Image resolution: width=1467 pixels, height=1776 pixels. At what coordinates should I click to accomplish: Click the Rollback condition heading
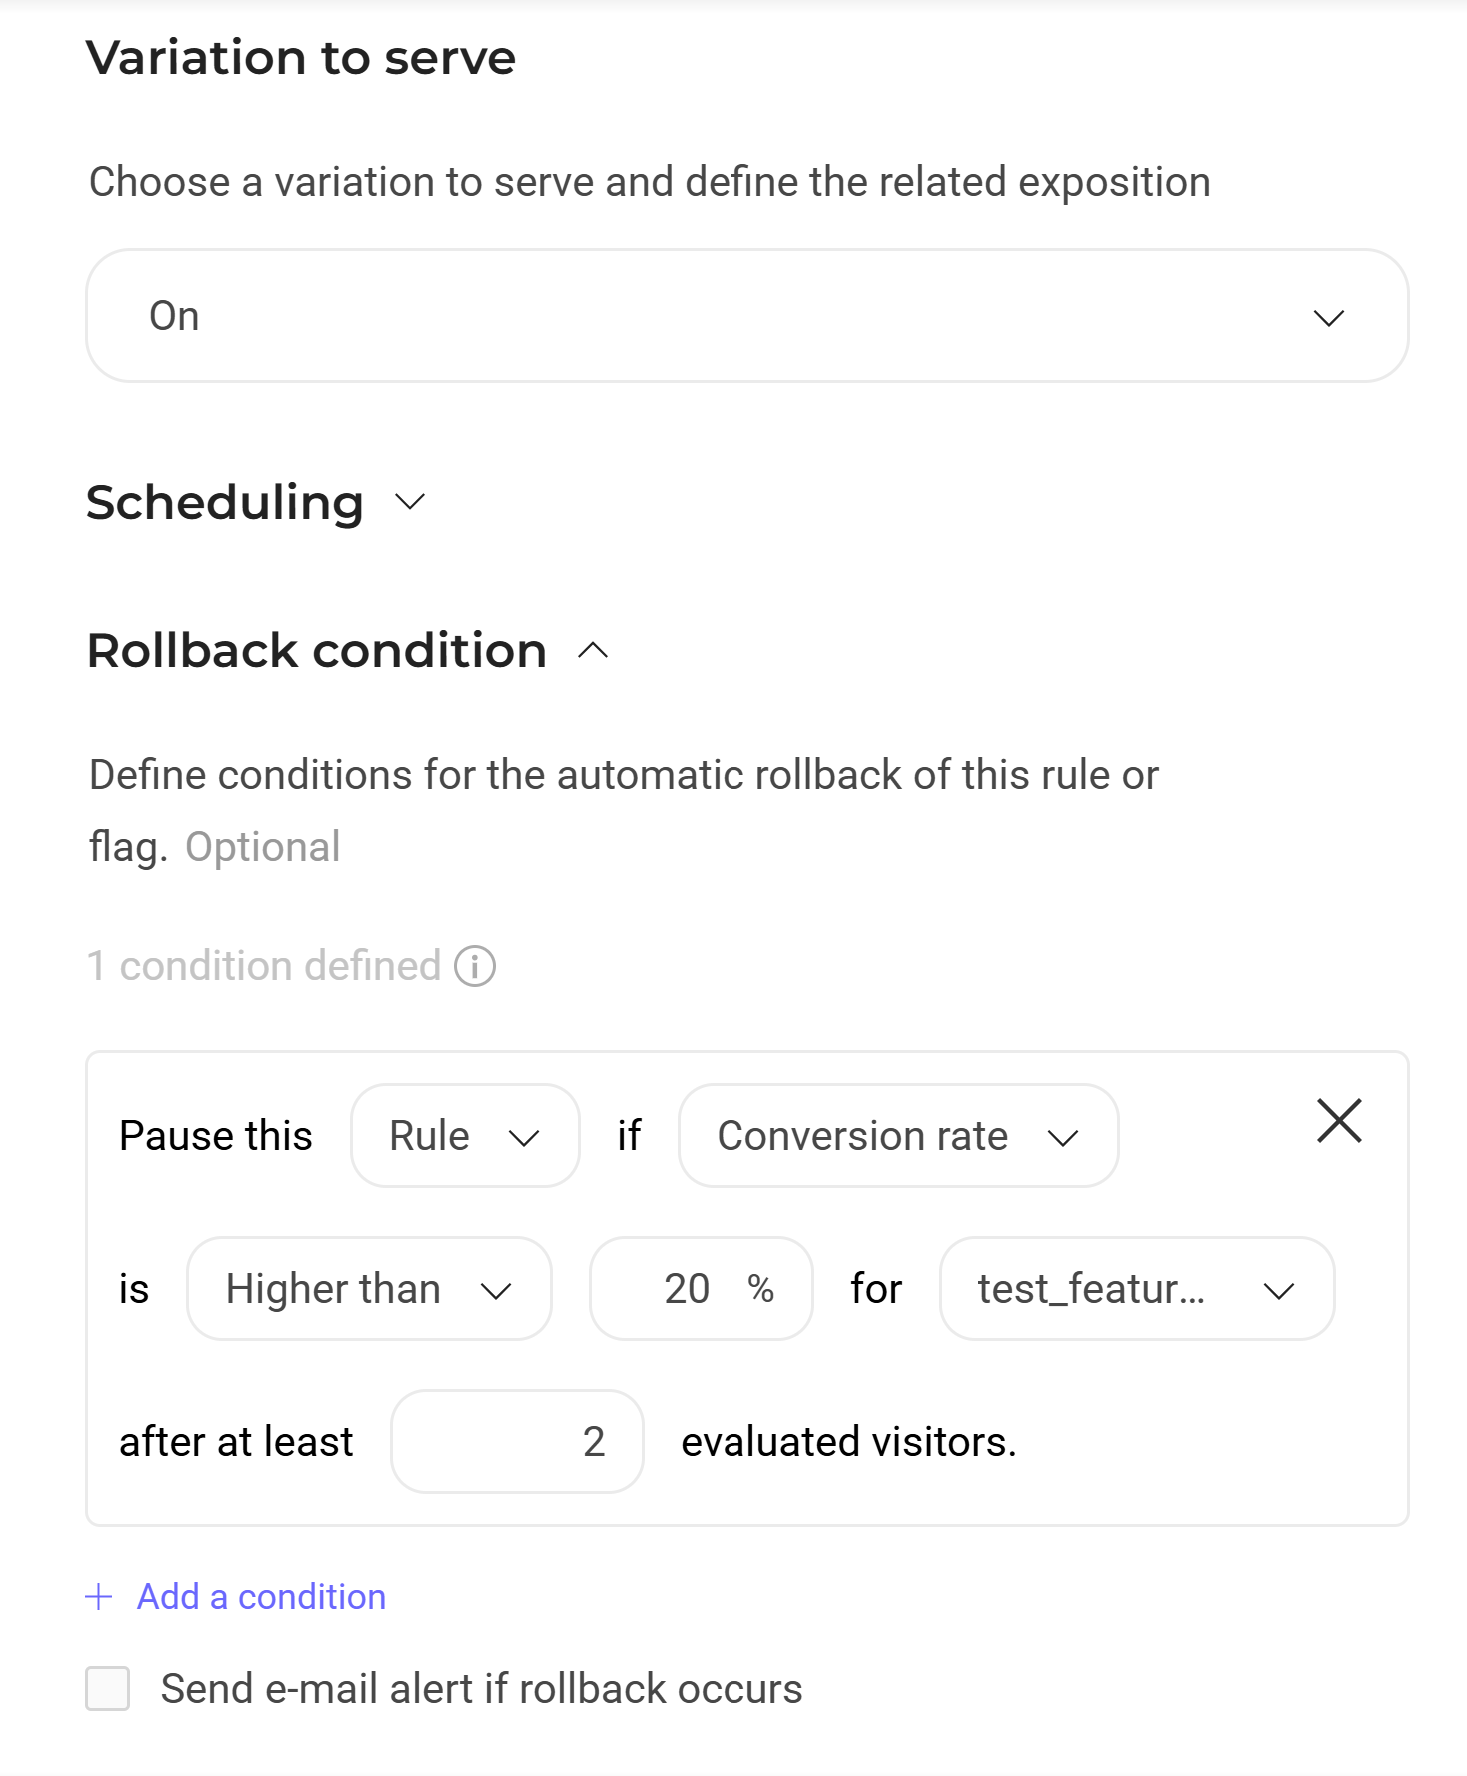317,651
